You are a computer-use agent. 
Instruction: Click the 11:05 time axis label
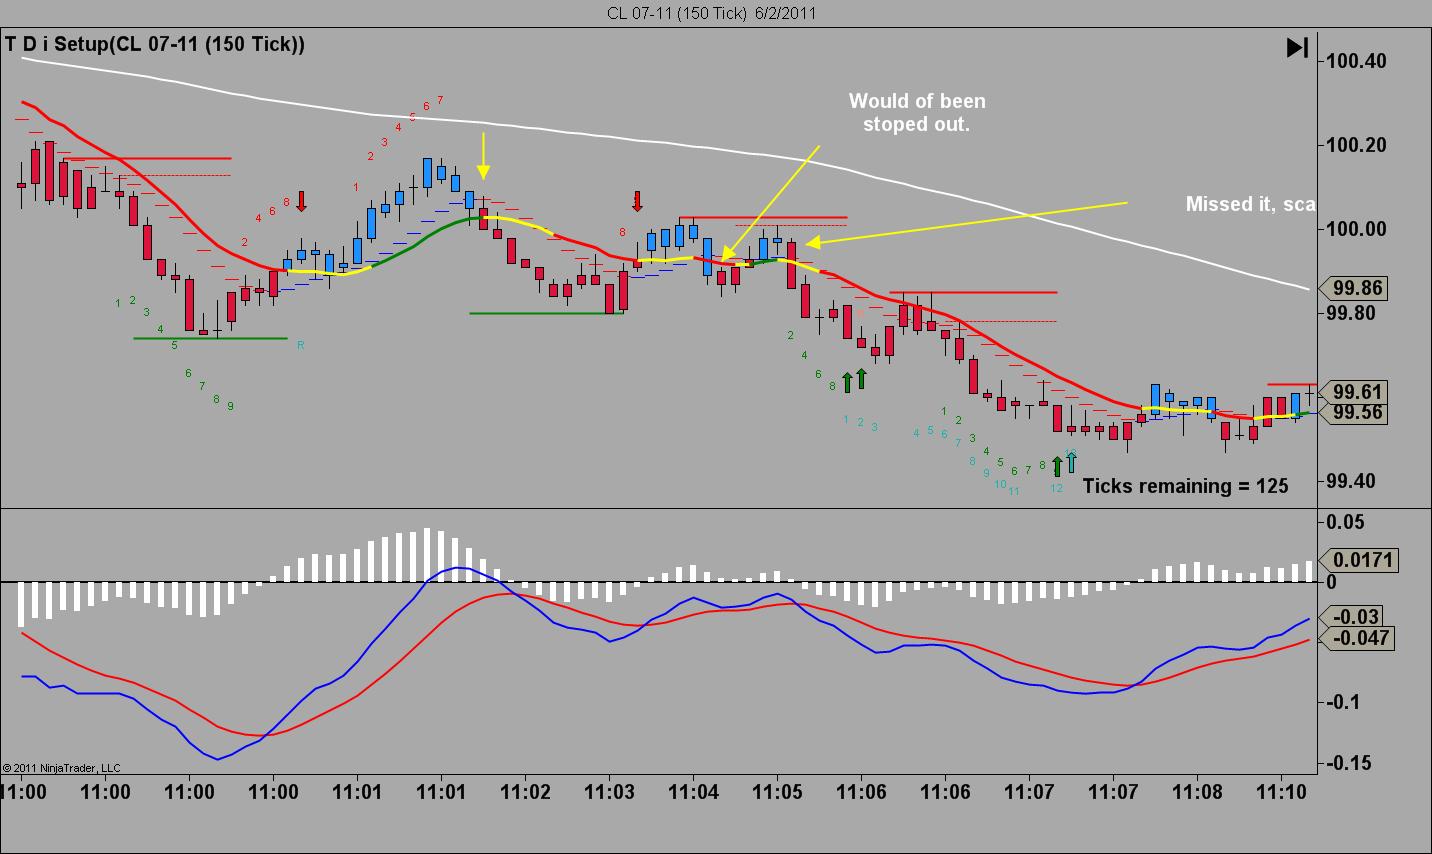[777, 792]
